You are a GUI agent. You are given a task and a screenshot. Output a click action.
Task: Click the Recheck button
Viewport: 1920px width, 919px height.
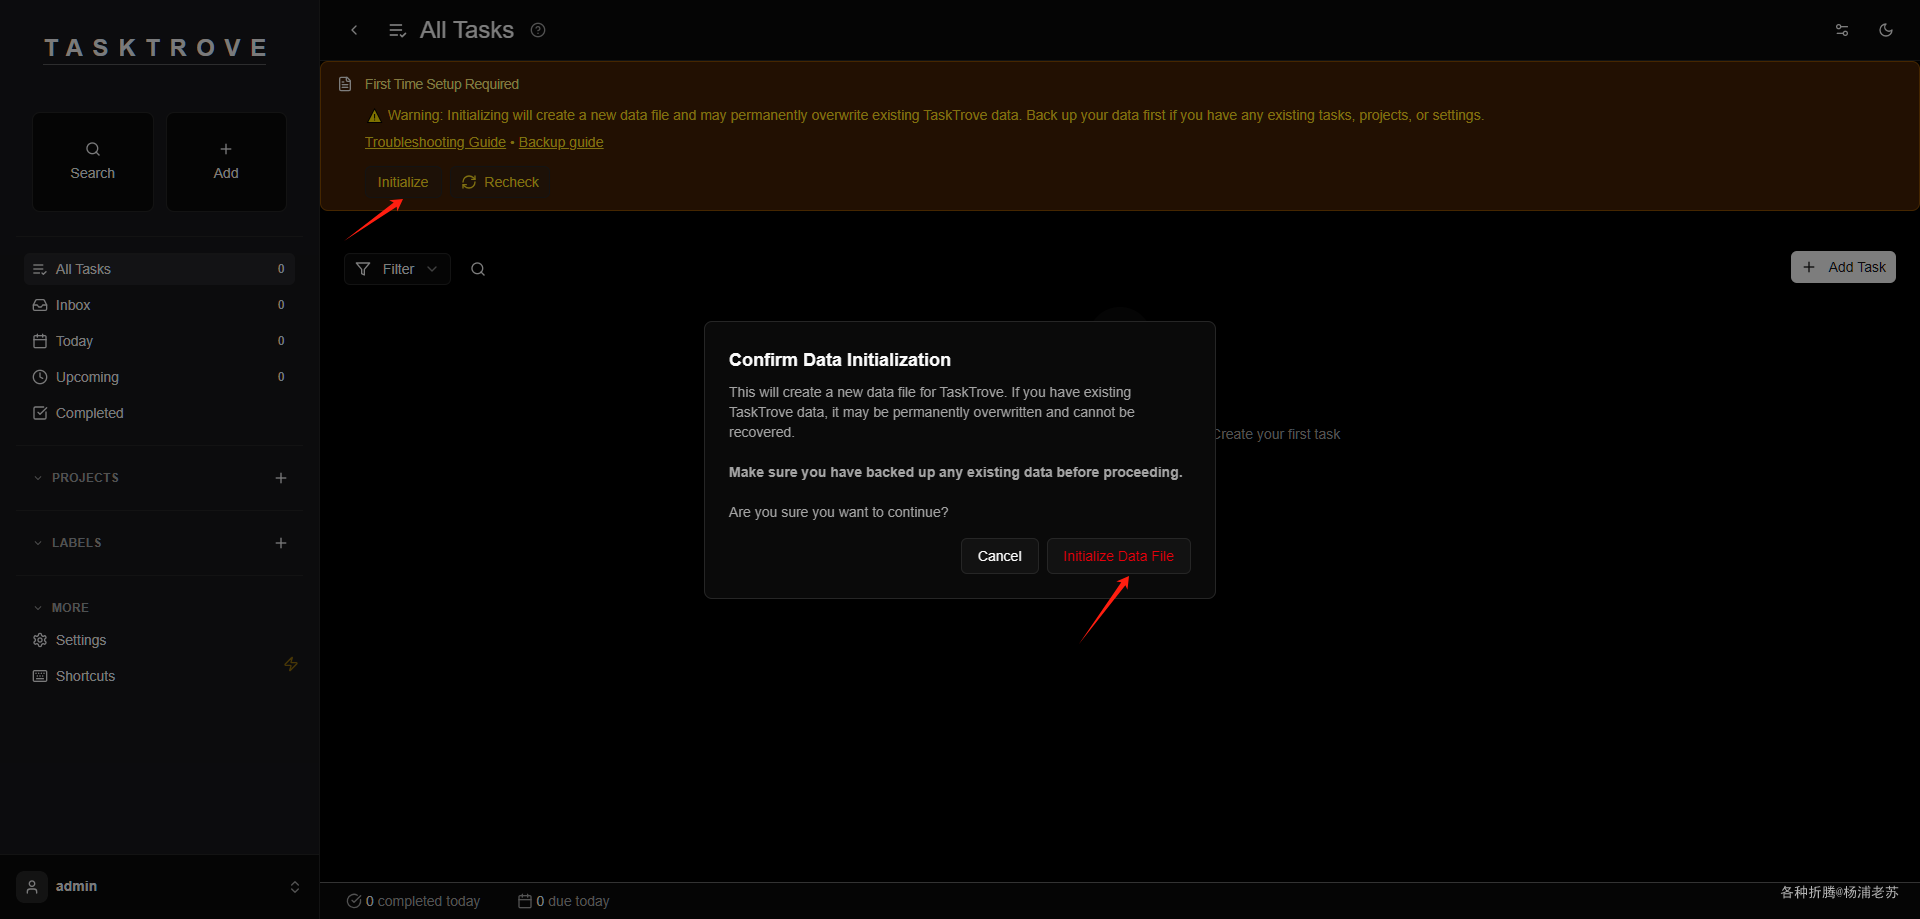click(500, 182)
